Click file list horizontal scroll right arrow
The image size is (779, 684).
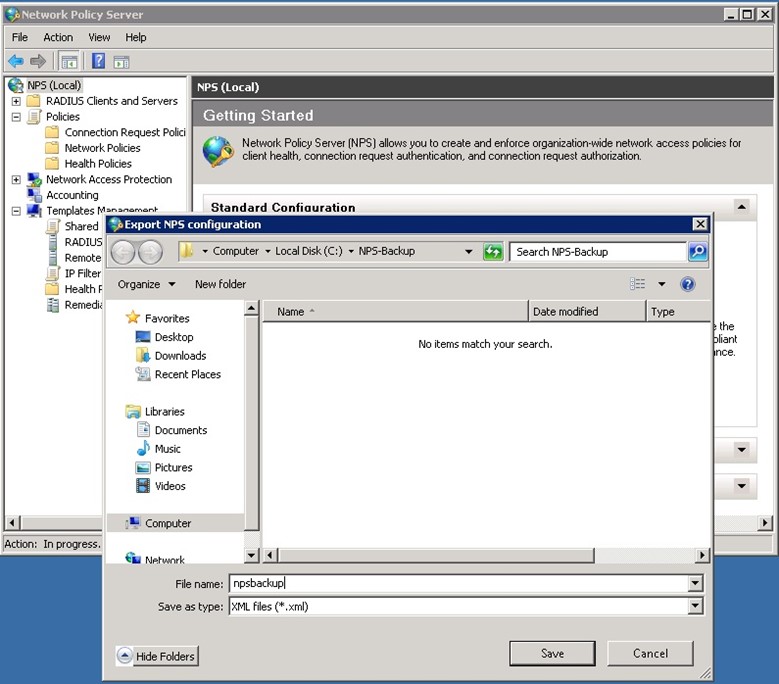coord(702,555)
